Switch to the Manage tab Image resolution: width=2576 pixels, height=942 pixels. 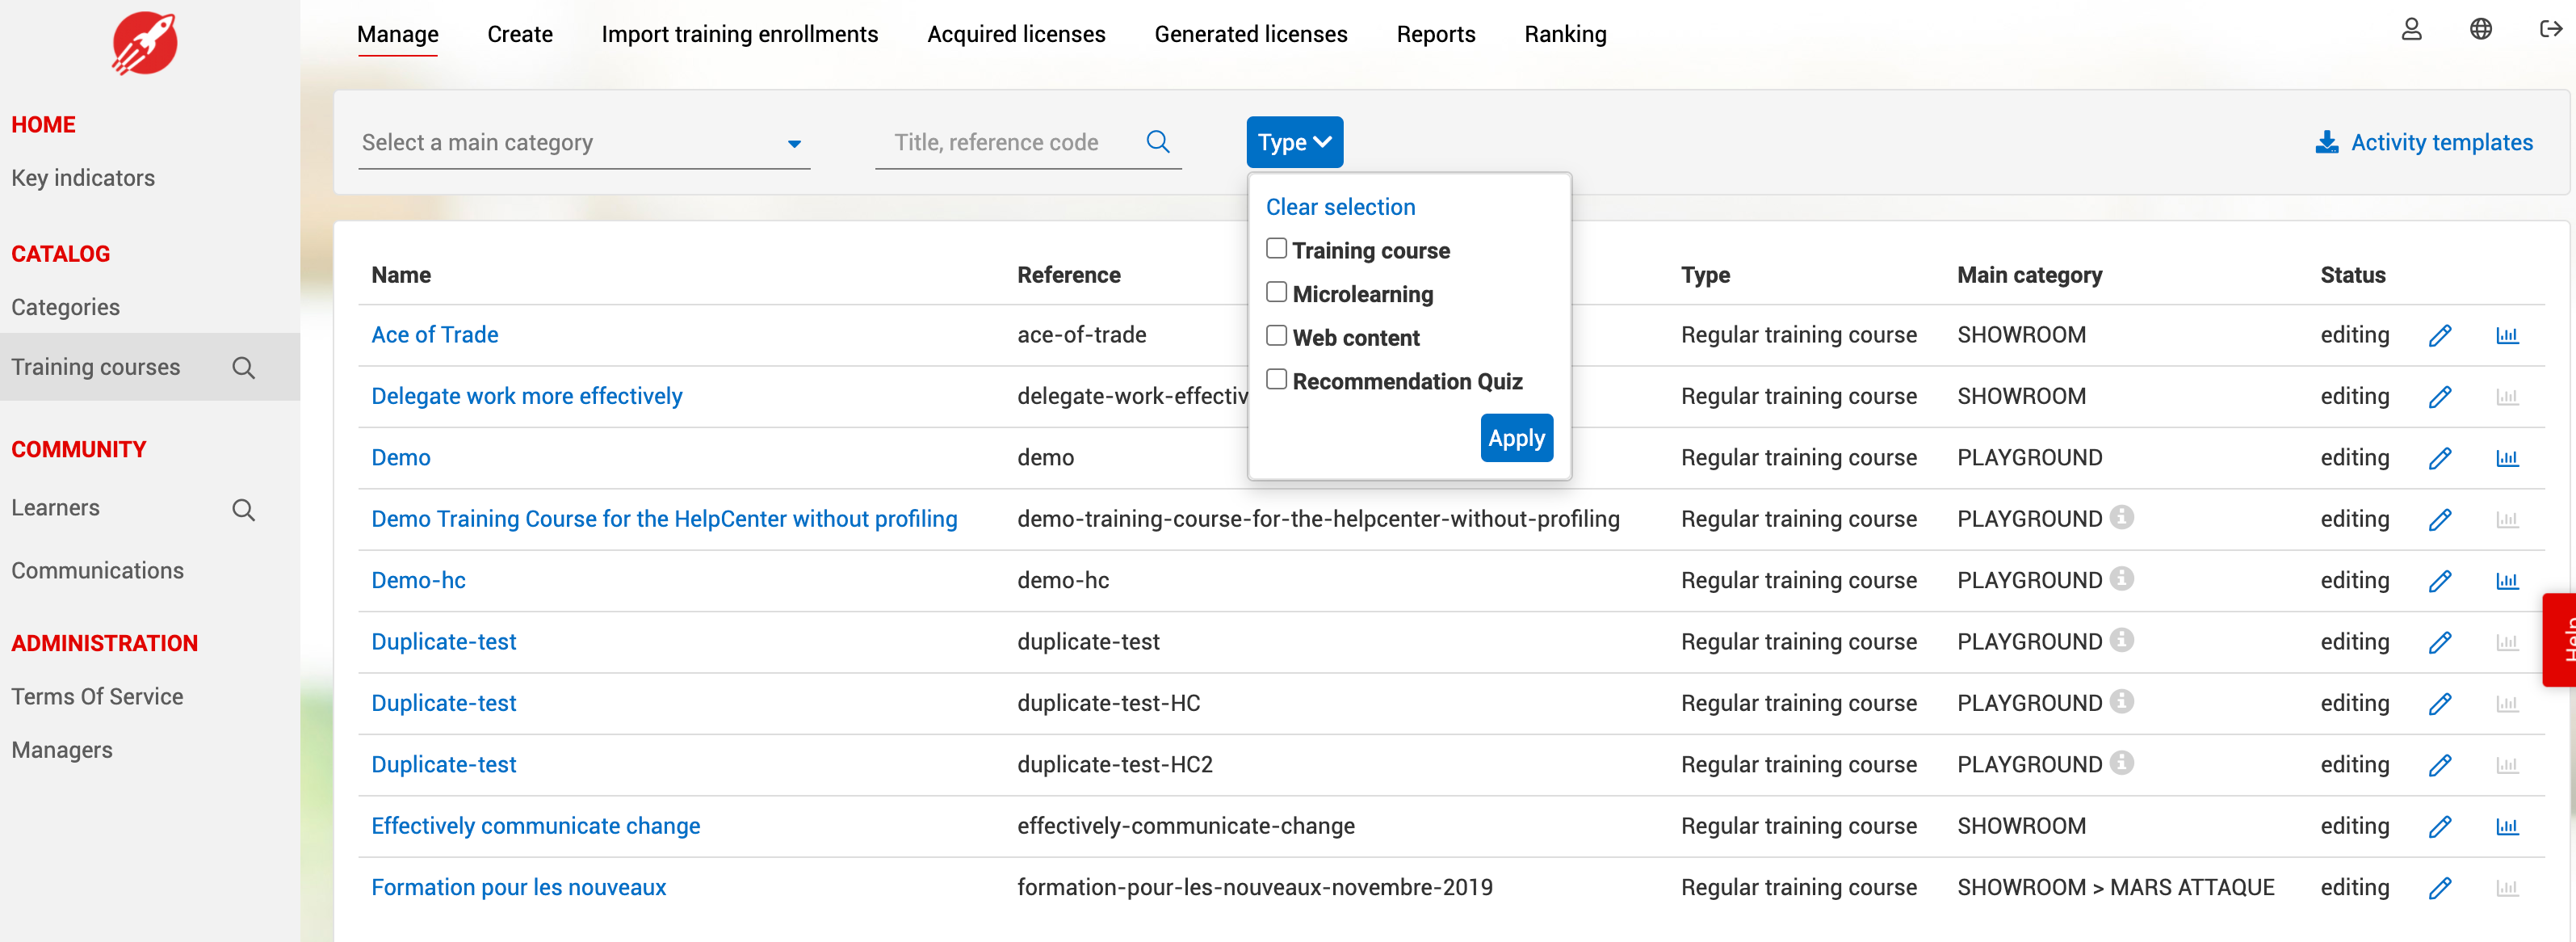click(397, 34)
